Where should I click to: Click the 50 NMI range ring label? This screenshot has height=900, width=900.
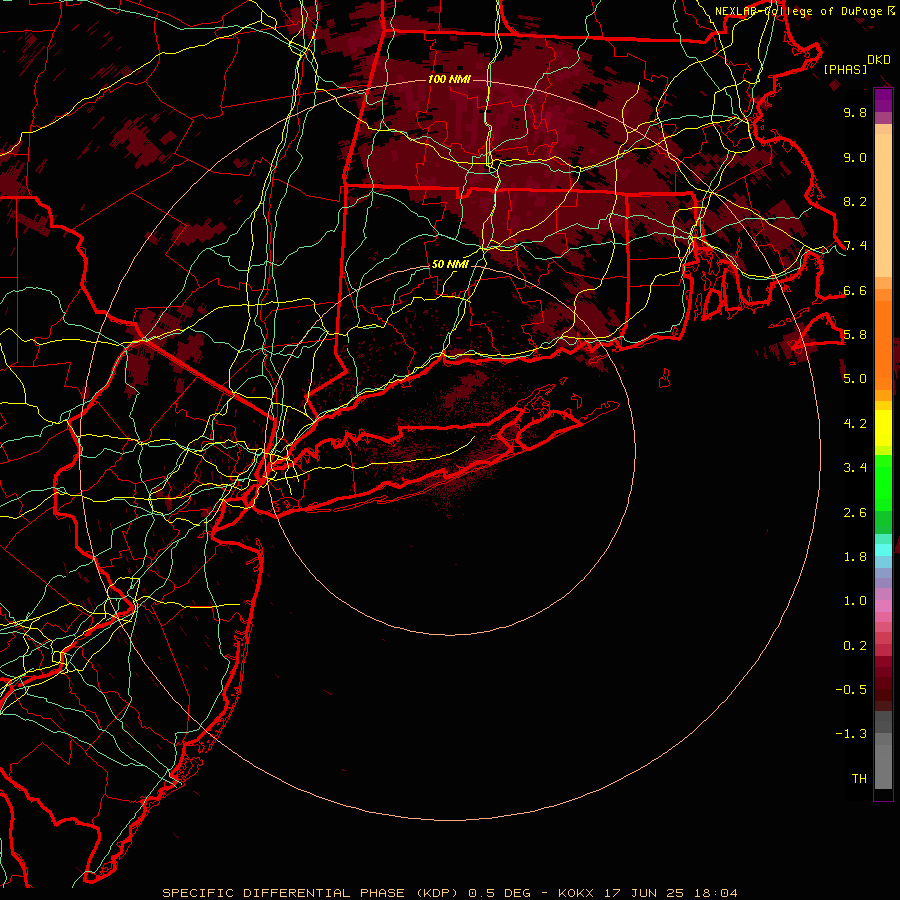pos(450,264)
